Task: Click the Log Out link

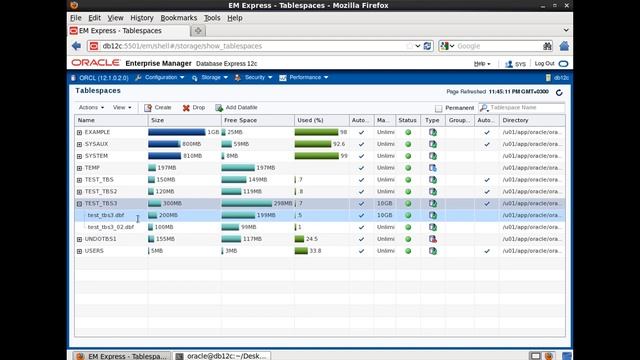Action: (x=544, y=64)
